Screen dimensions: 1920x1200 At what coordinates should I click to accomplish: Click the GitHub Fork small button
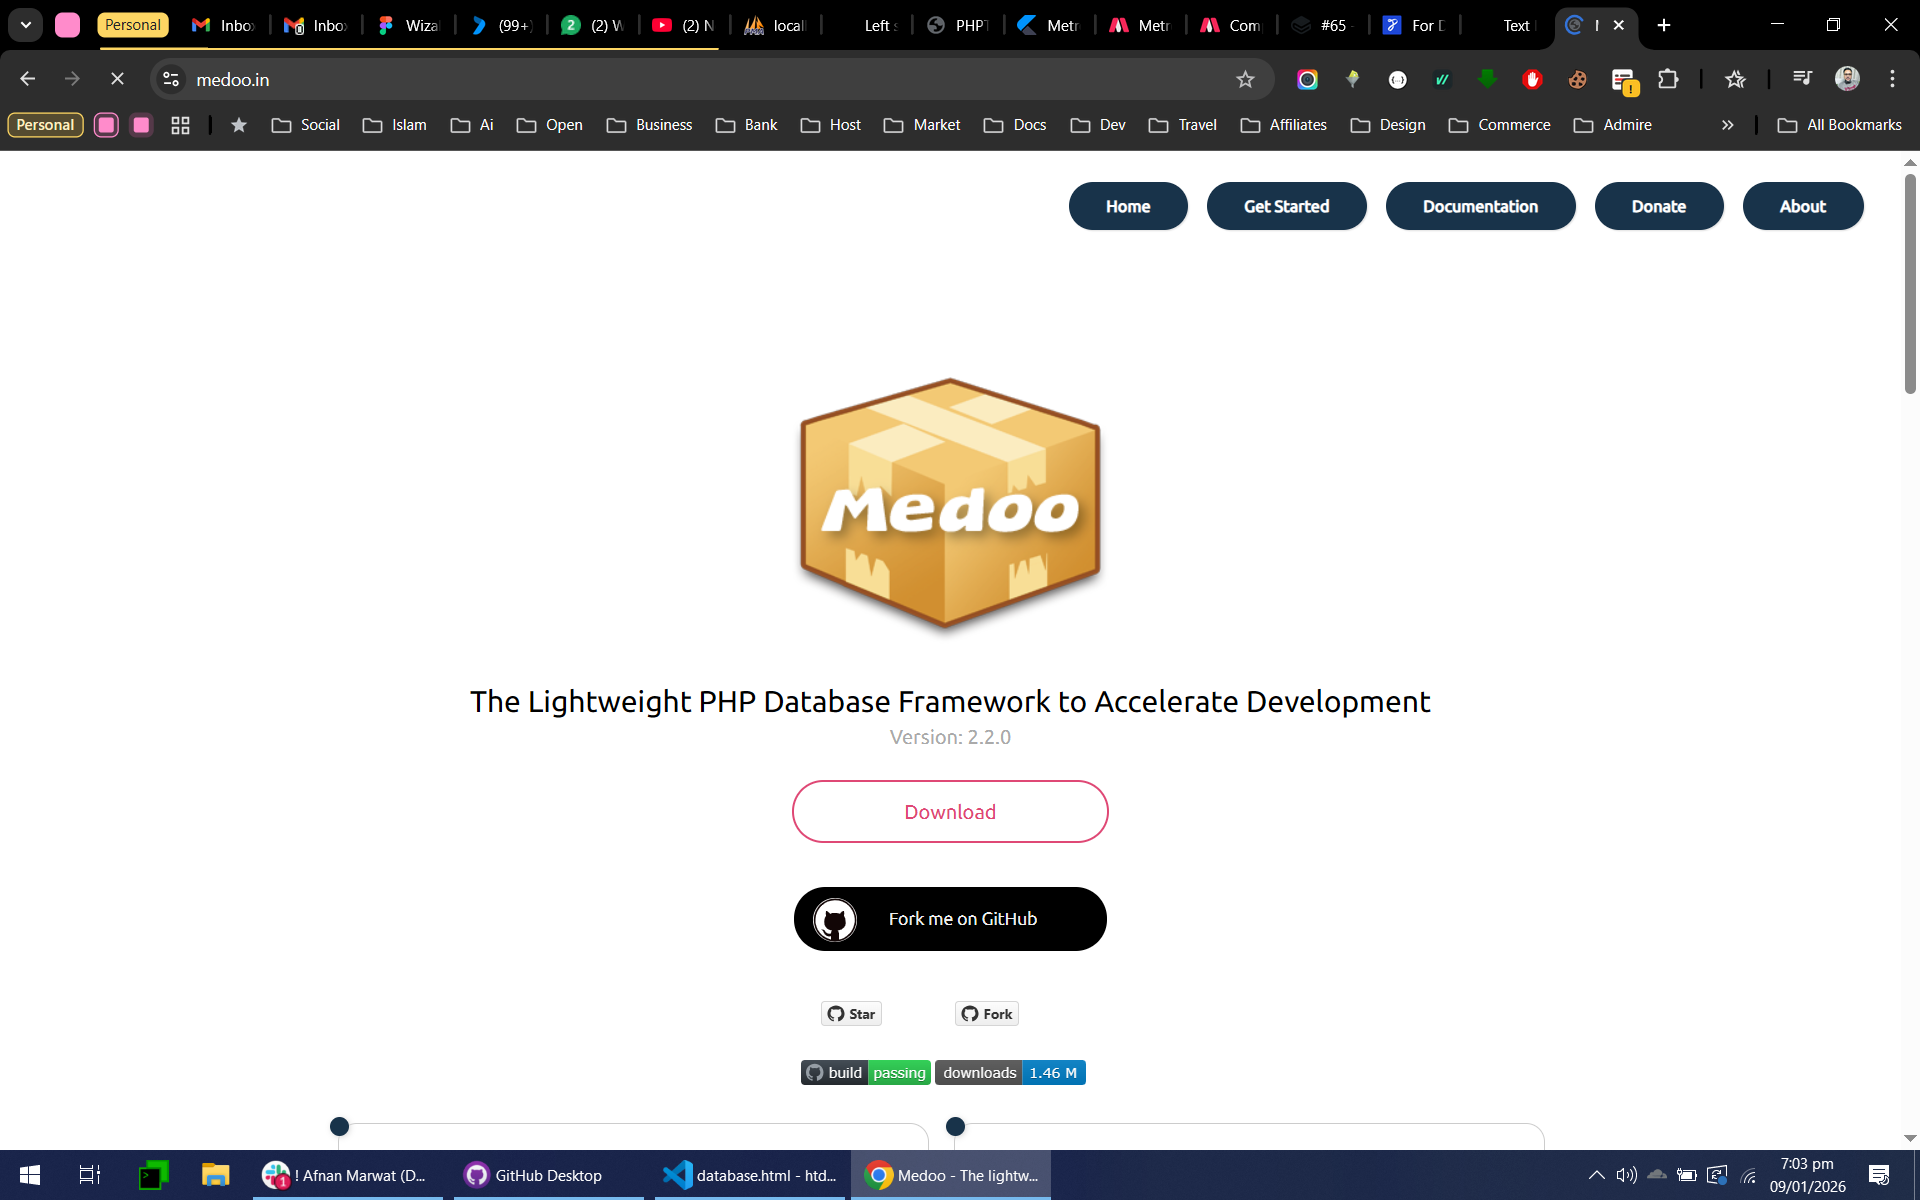[x=987, y=1014]
